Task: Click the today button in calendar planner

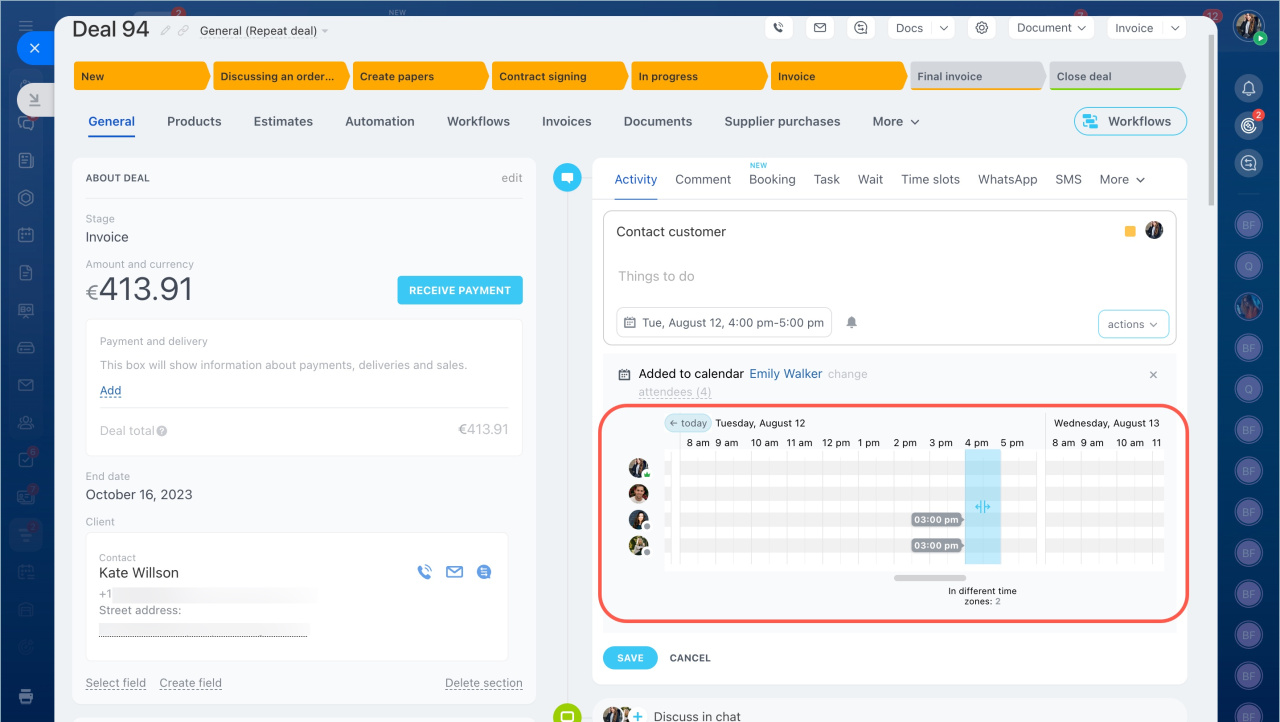Action: pyautogui.click(x=688, y=423)
